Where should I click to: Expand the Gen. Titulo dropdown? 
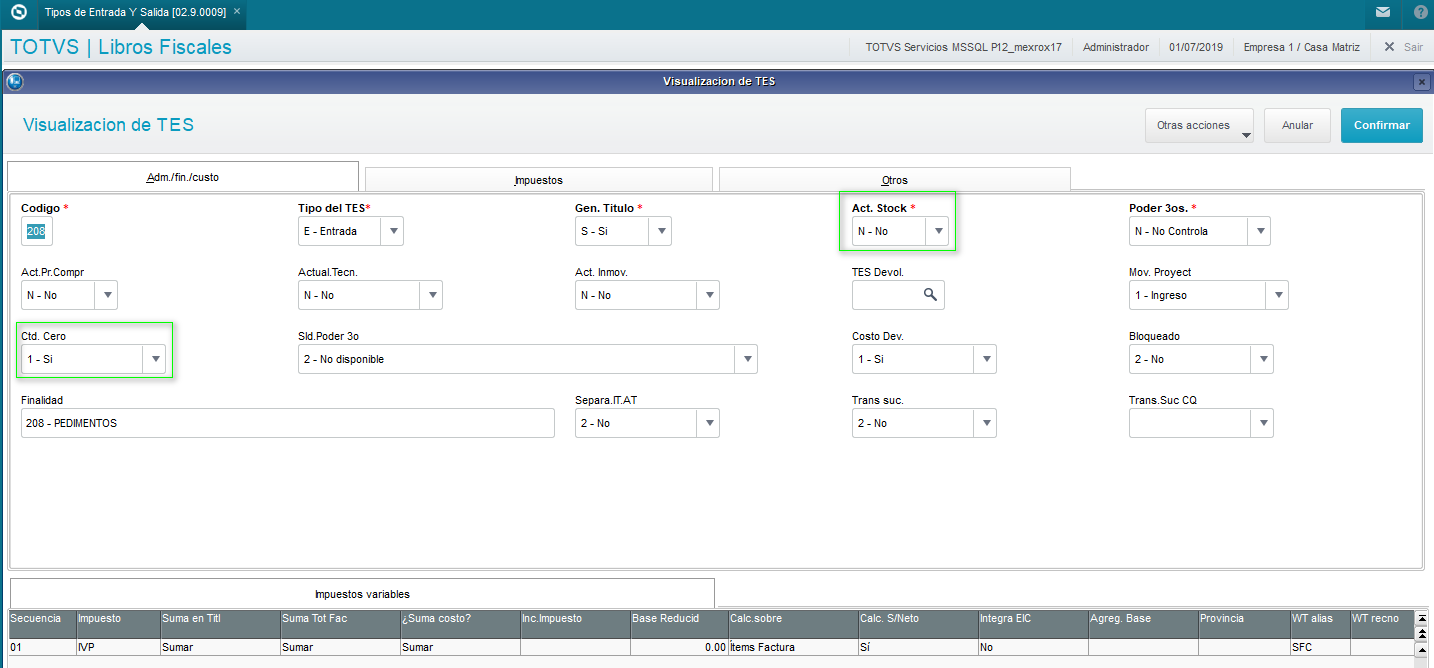pyautogui.click(x=661, y=231)
